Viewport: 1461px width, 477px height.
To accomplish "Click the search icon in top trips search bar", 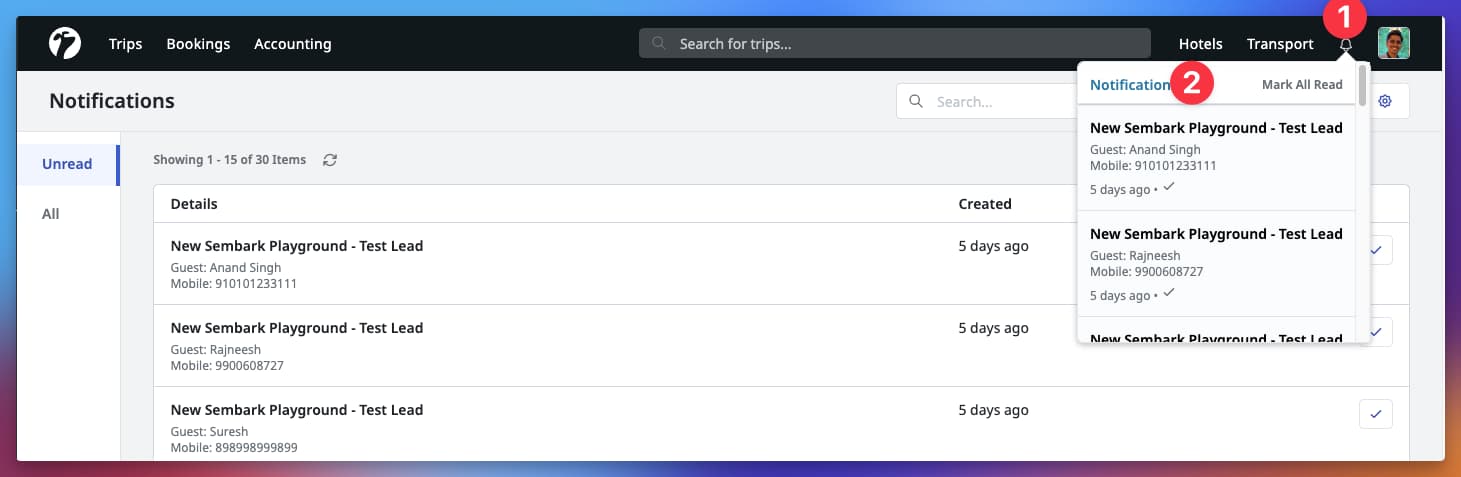I will point(658,44).
